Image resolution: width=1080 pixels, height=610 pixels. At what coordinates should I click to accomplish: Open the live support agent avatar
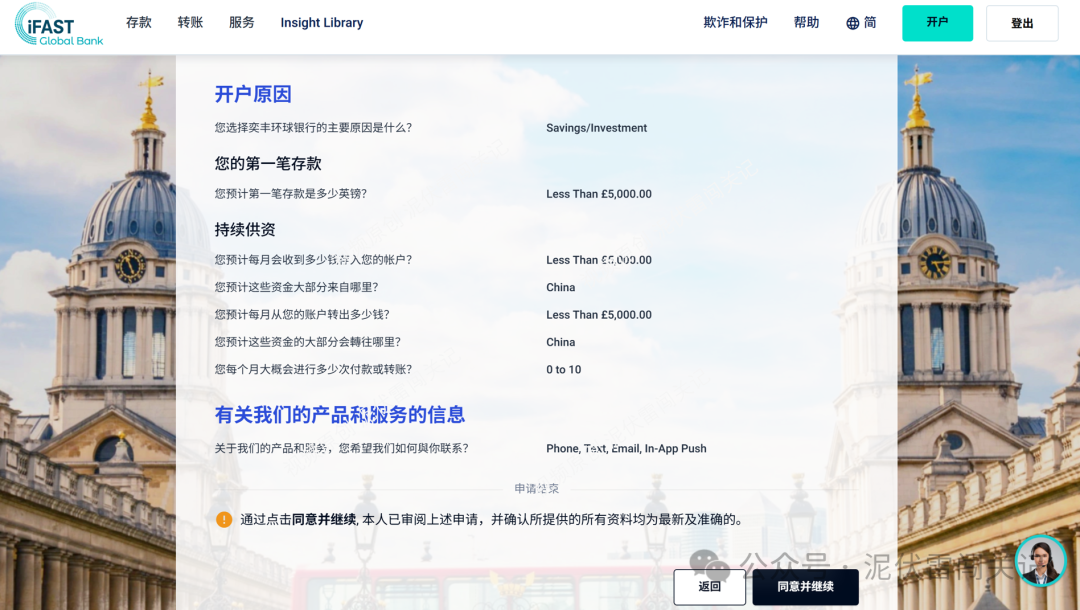pyautogui.click(x=1041, y=562)
